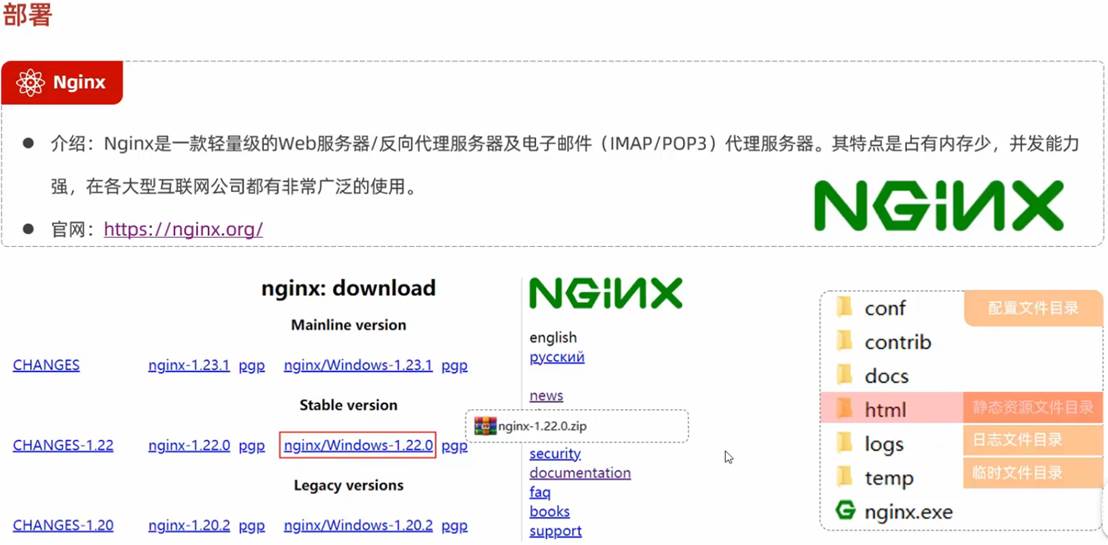Image resolution: width=1108 pixels, height=545 pixels.
Task: Open the faq link
Action: point(540,492)
